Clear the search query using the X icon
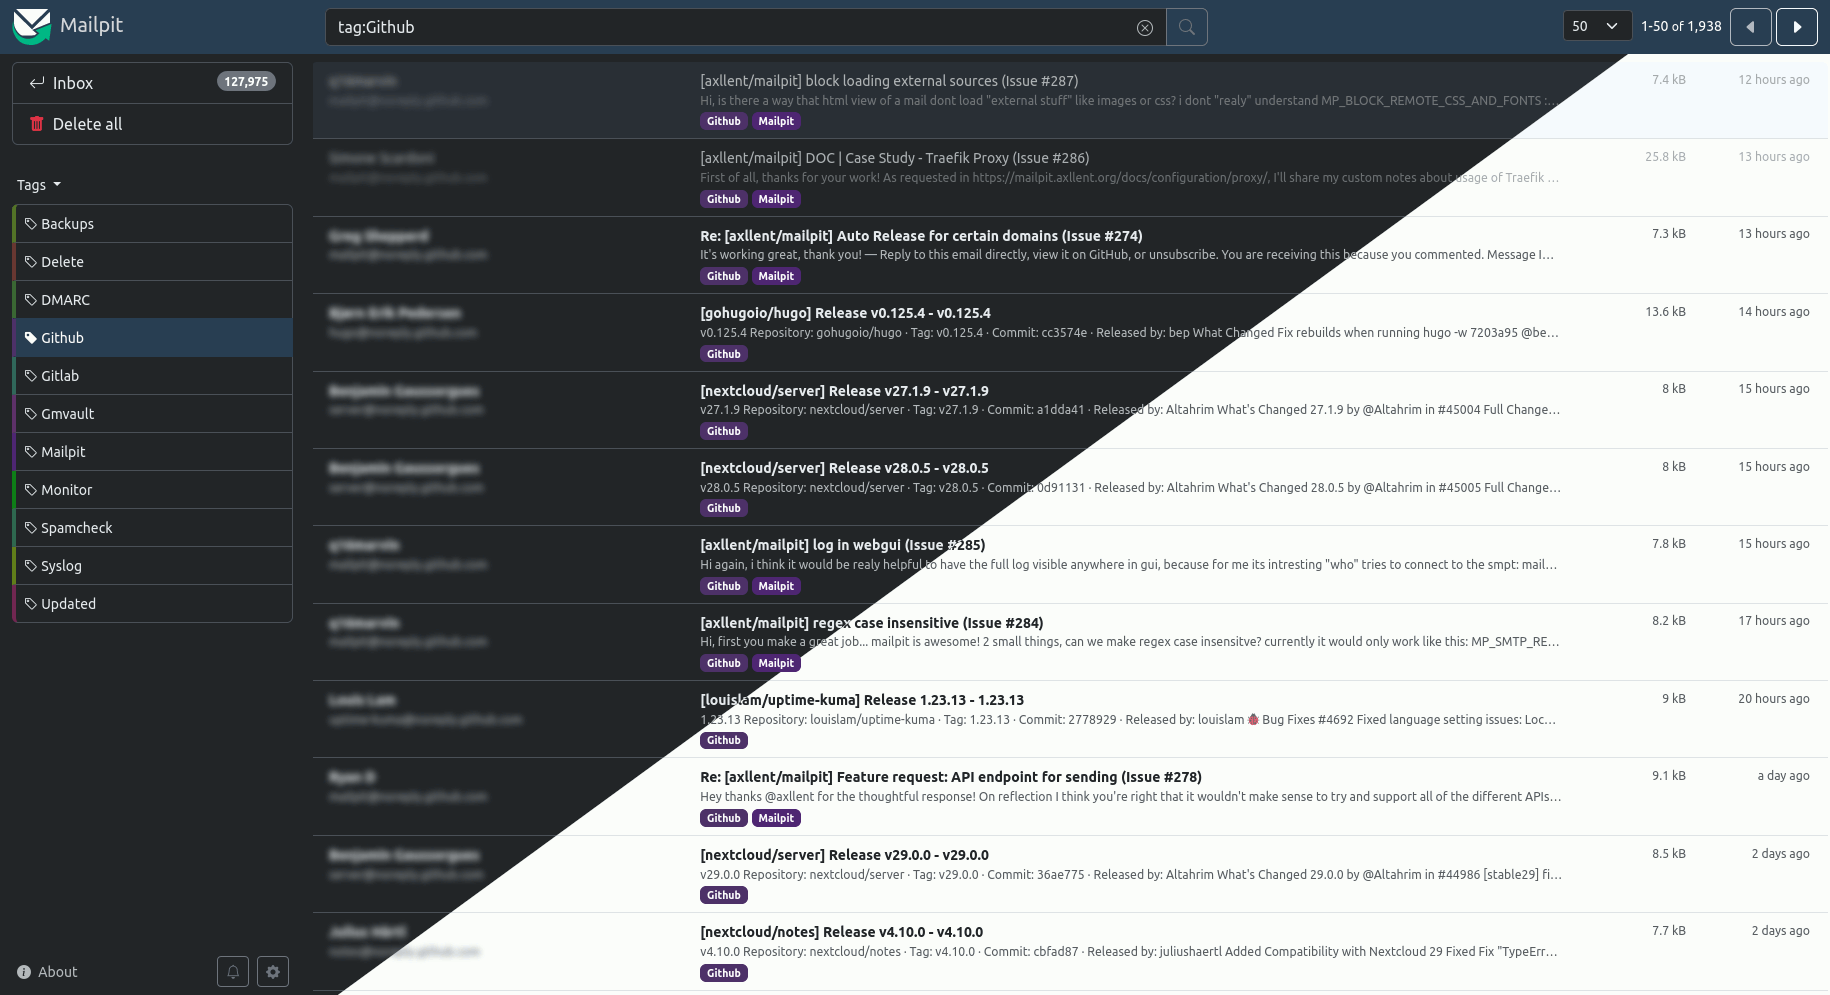Screen dimensions: 1830x995 point(1144,27)
